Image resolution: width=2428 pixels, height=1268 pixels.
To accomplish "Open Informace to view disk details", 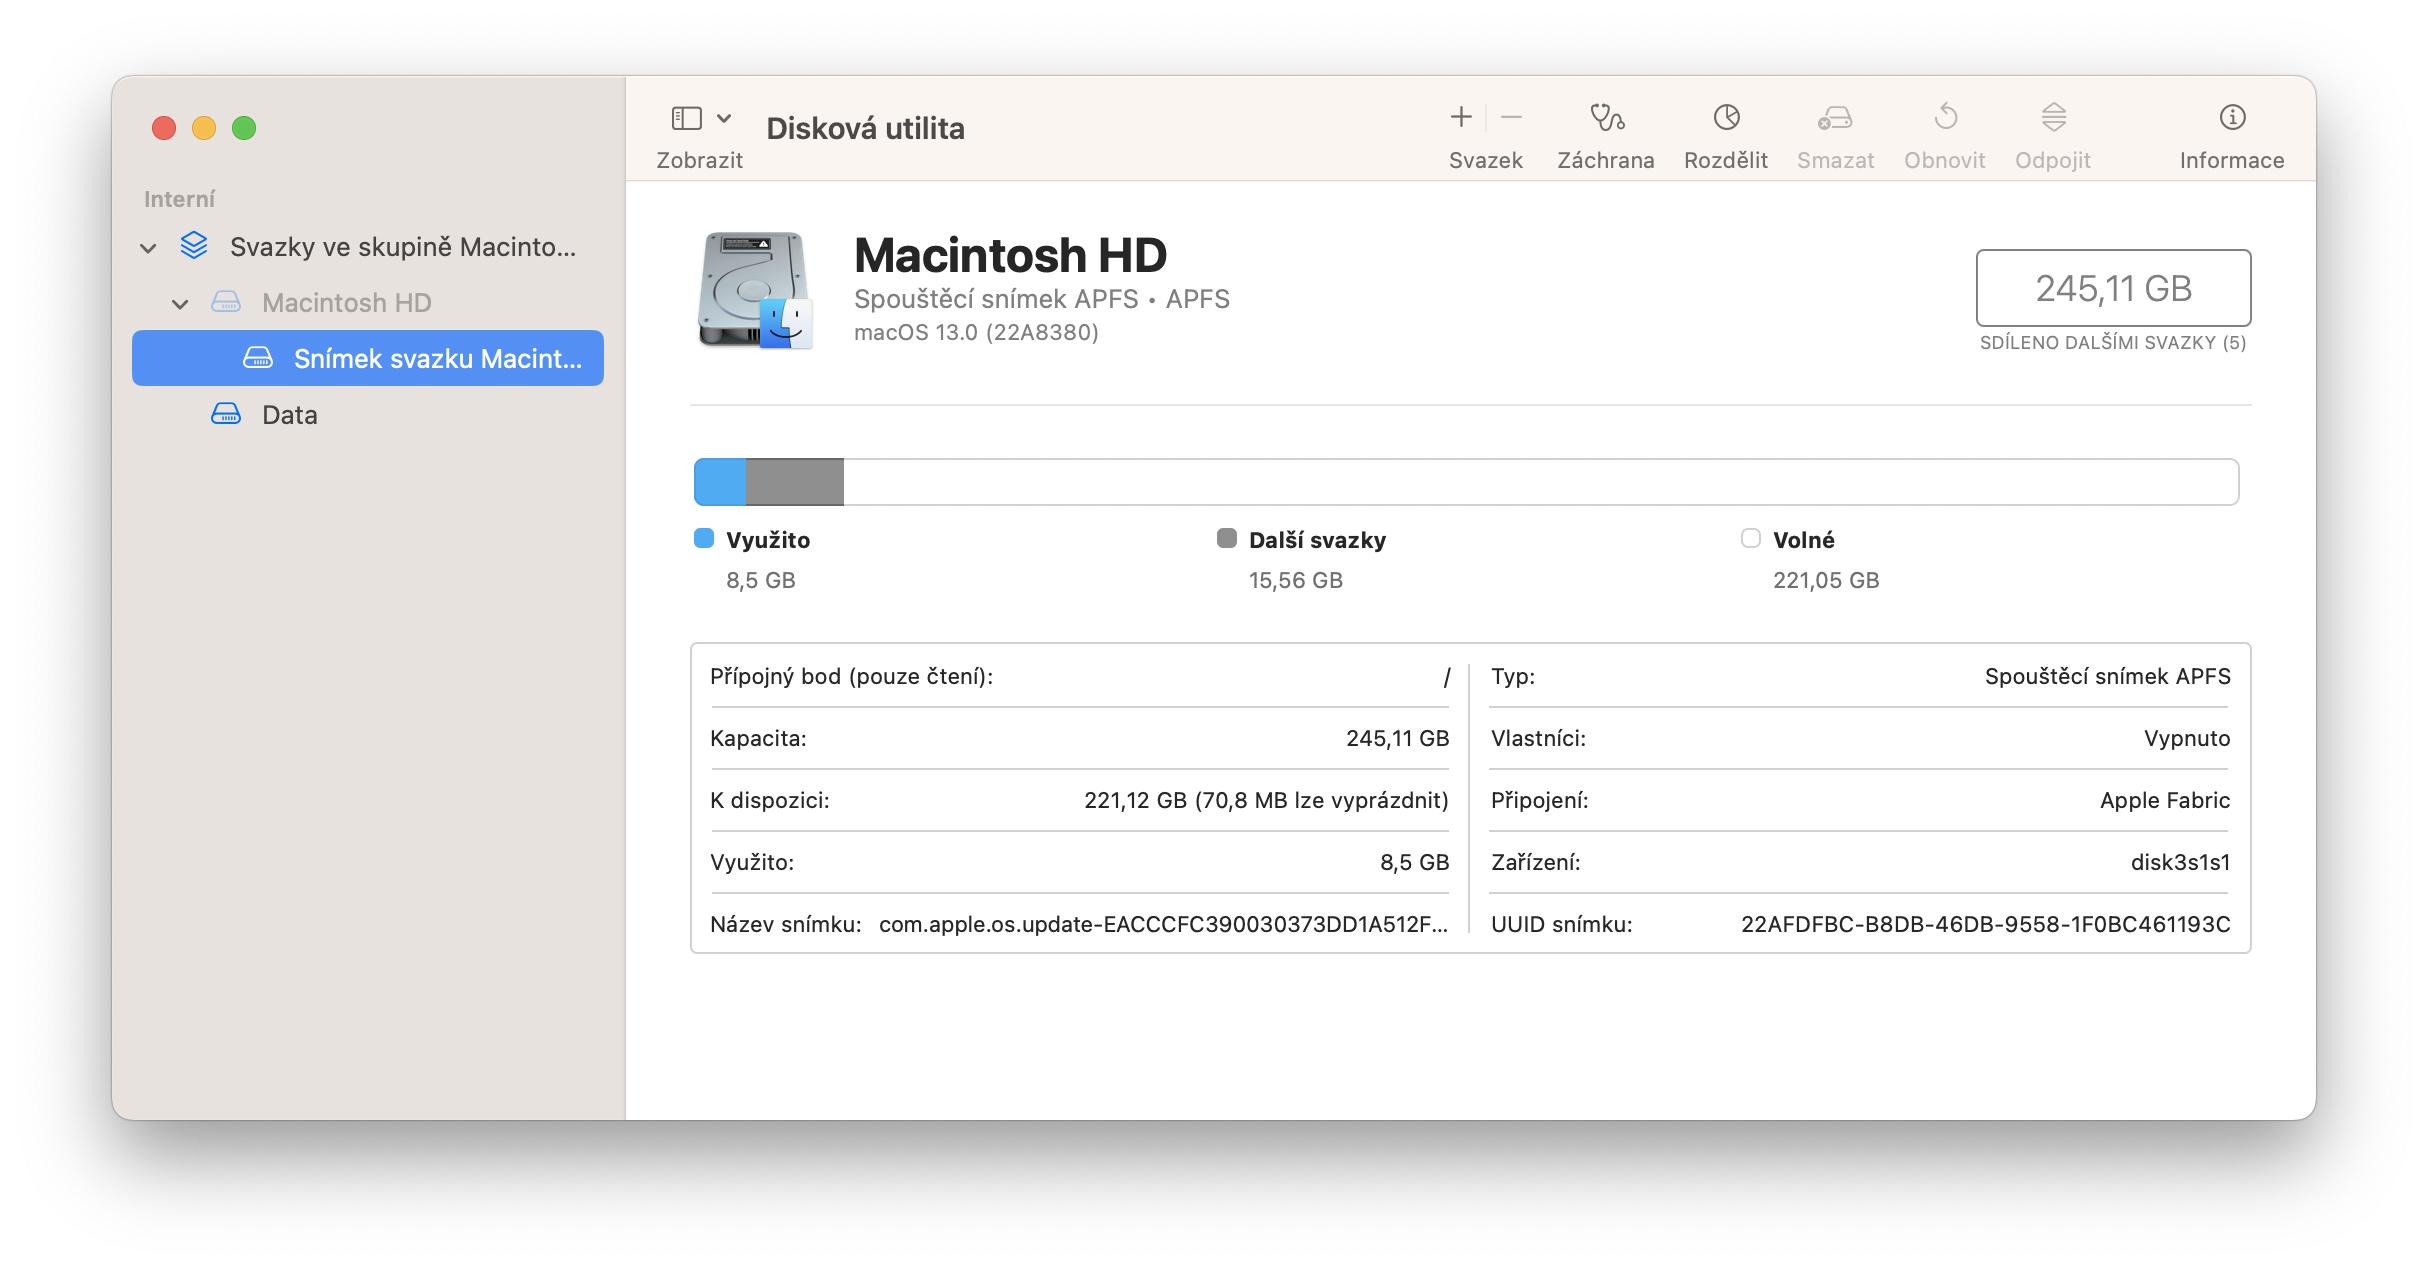I will point(2231,130).
